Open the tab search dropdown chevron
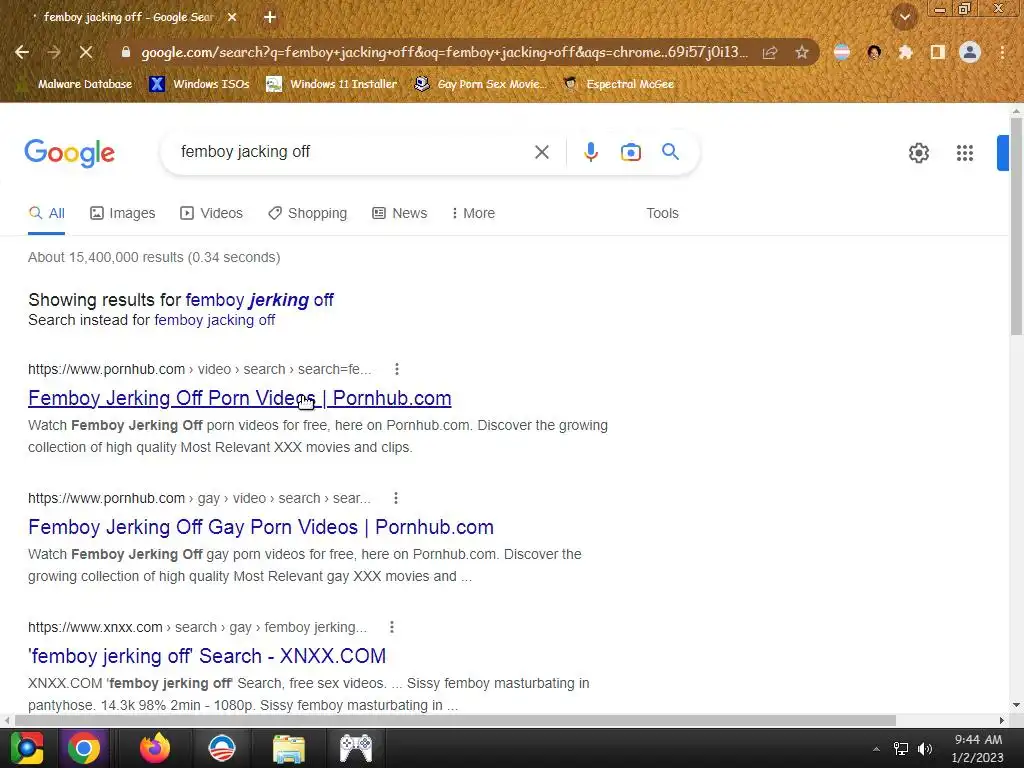This screenshot has height=768, width=1024. 904,17
